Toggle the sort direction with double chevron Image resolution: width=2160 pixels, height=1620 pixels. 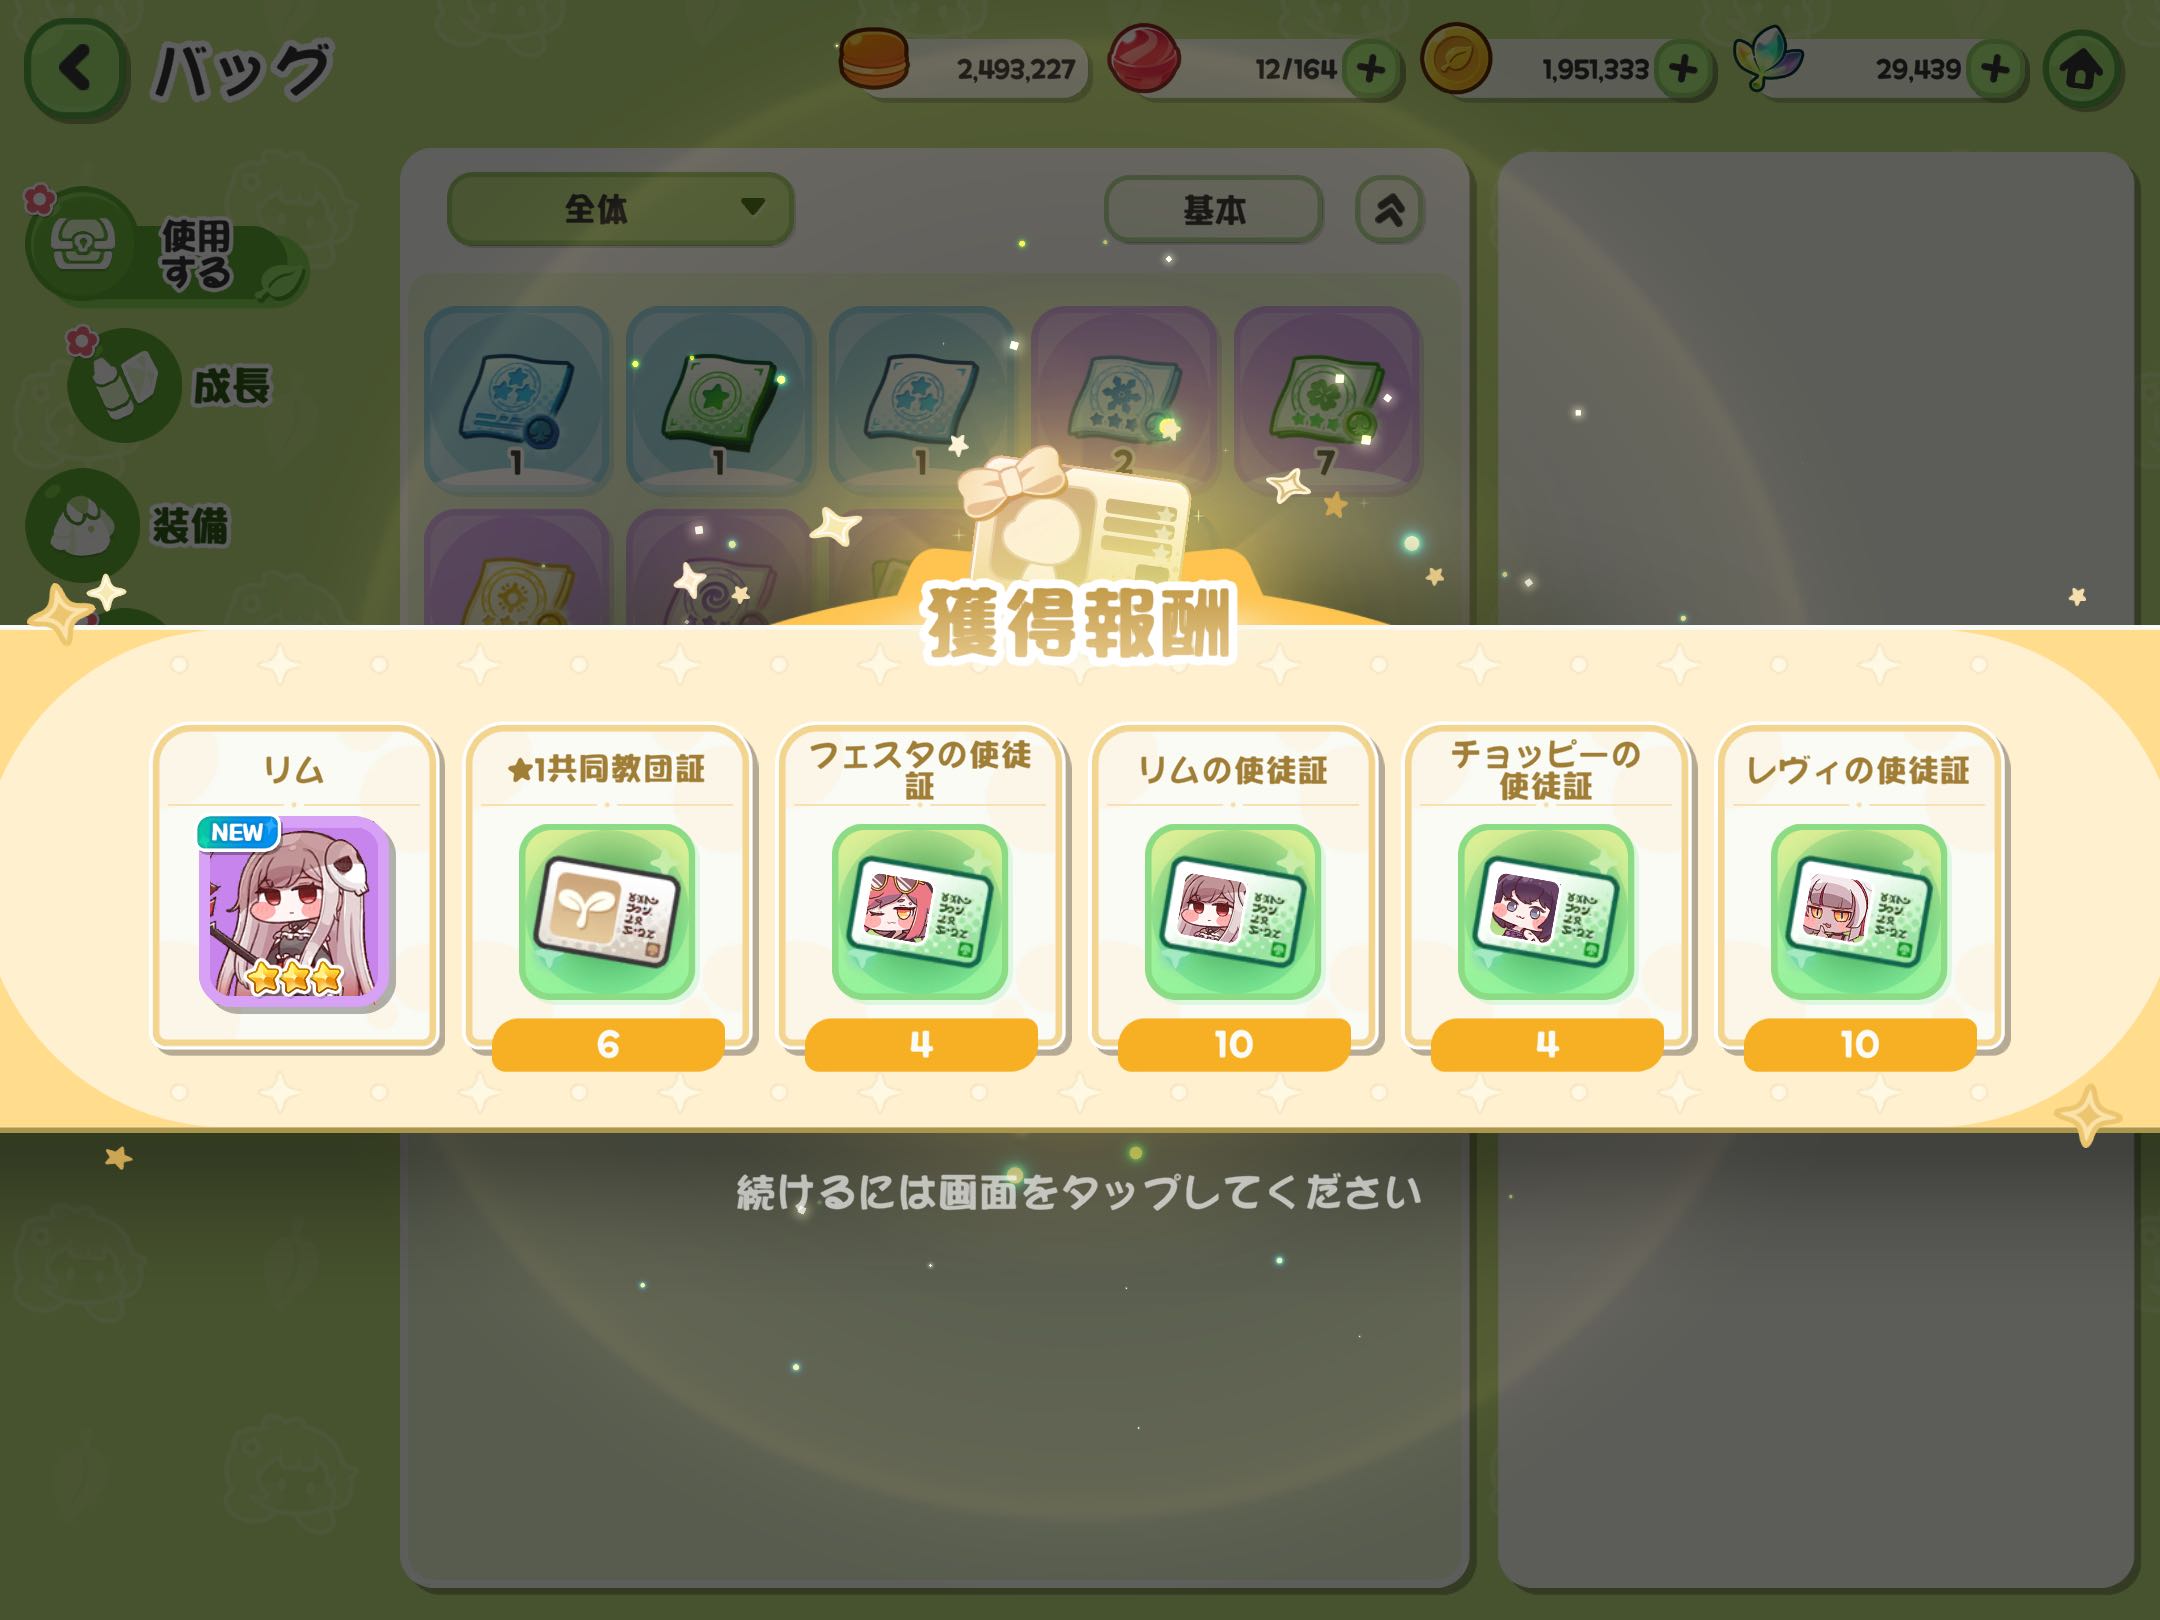click(x=1389, y=209)
